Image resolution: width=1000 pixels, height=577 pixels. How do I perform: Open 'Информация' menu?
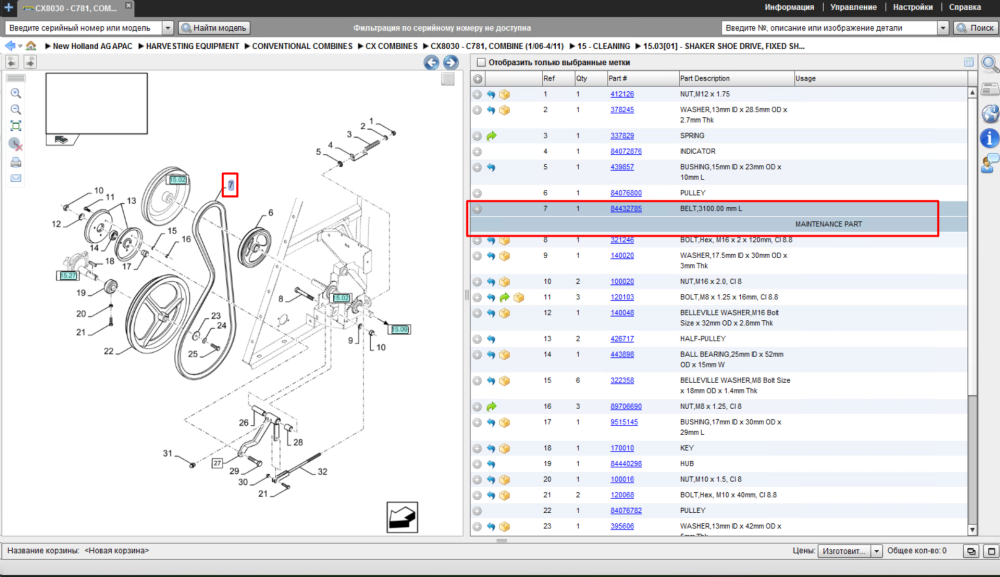[789, 7]
